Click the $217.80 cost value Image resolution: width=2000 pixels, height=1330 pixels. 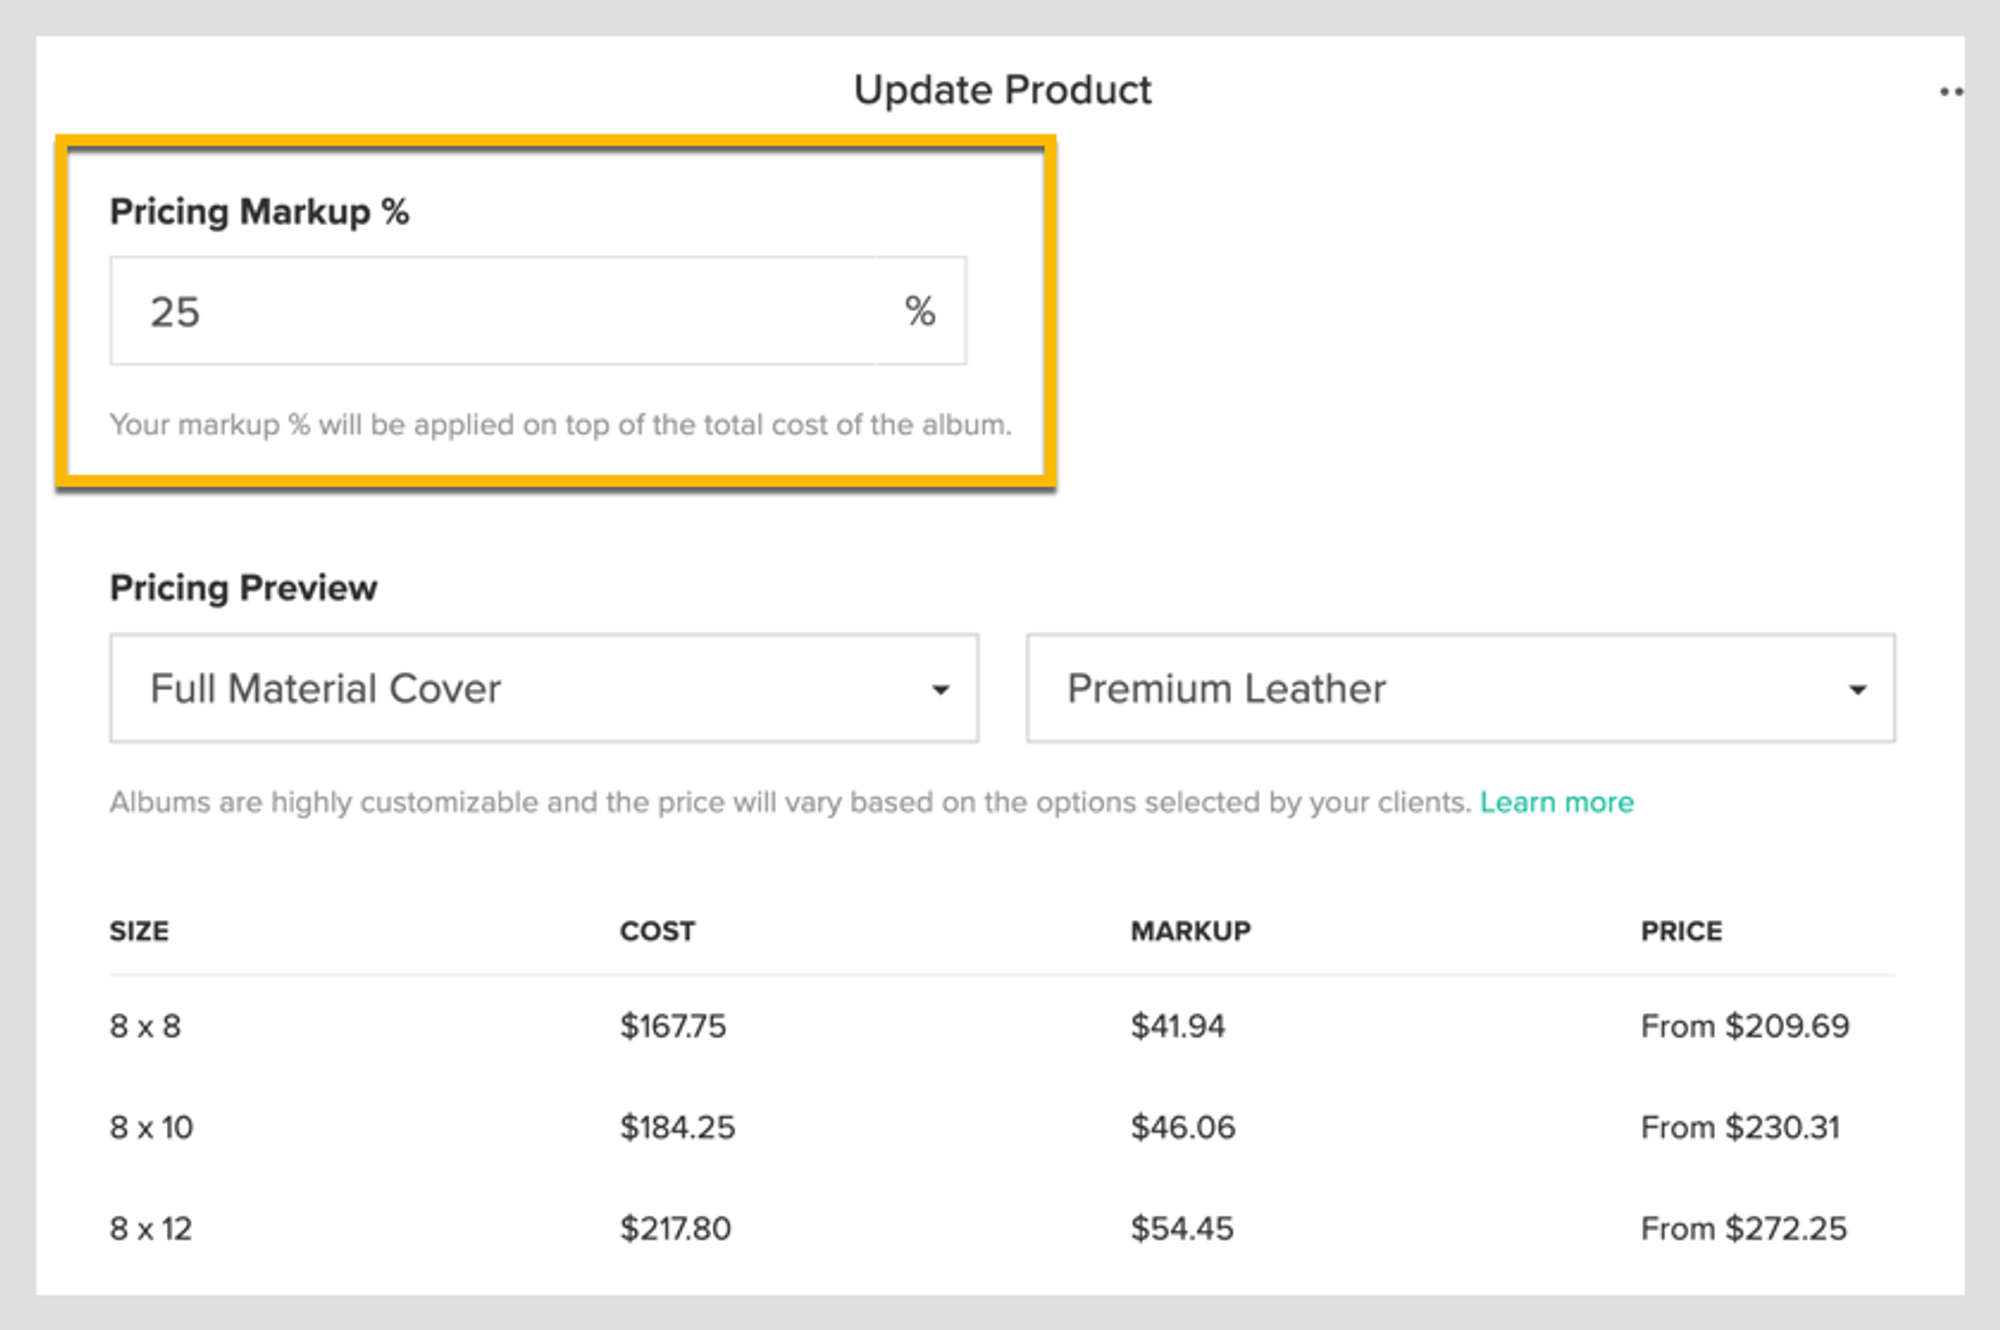point(676,1228)
